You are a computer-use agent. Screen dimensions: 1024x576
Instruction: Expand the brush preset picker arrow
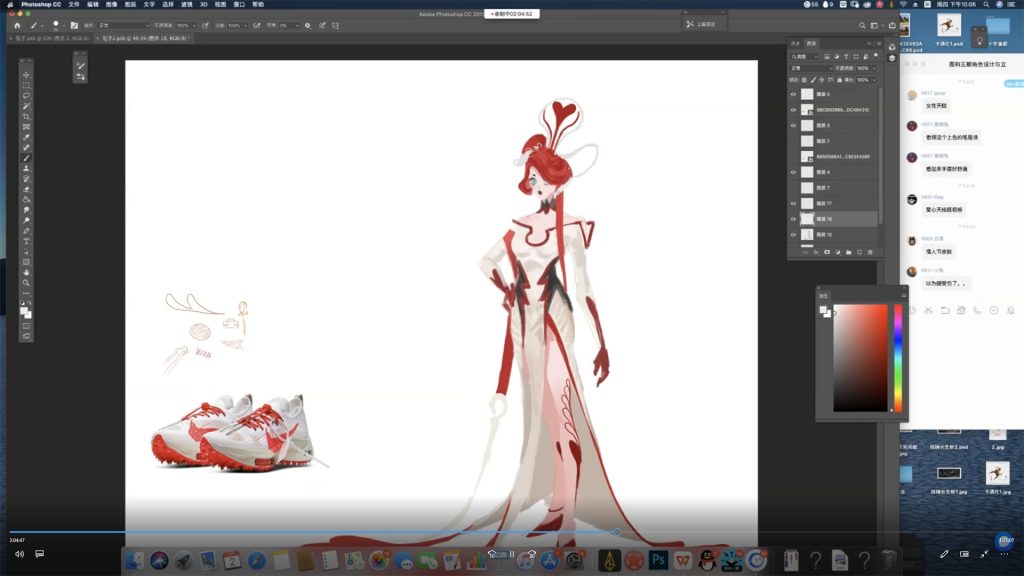(64, 25)
